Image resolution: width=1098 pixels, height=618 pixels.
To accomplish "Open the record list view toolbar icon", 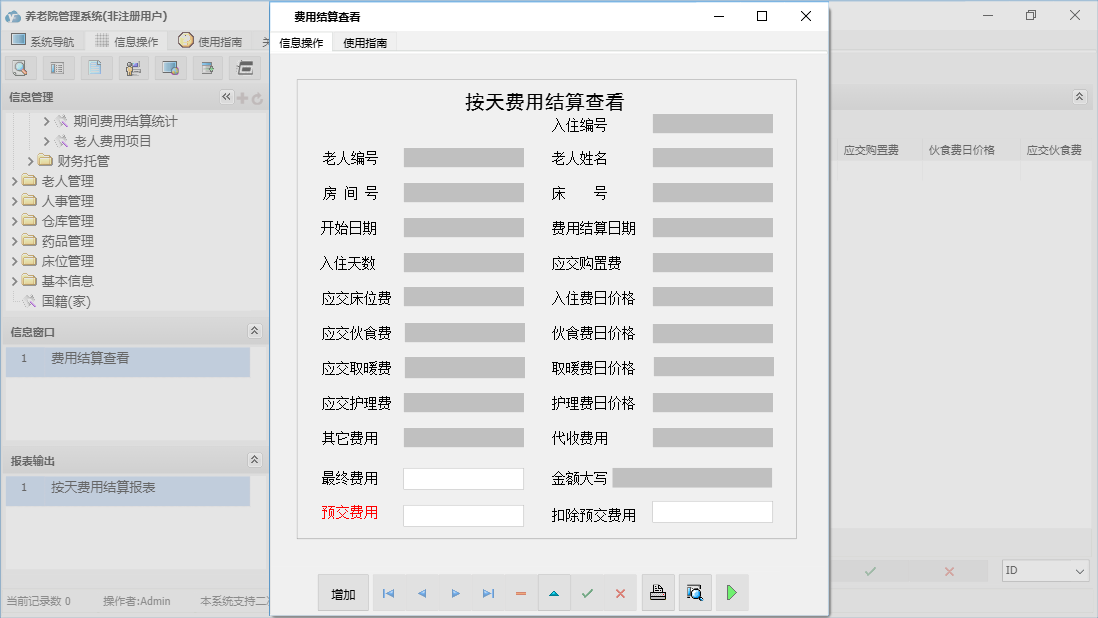I will coord(57,67).
